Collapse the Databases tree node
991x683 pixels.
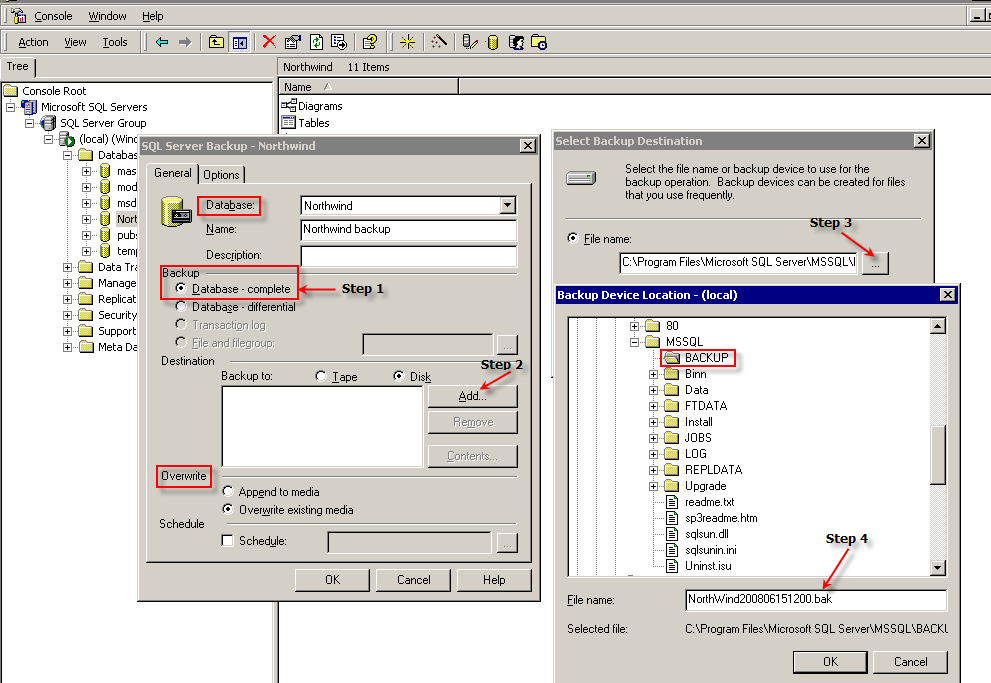click(67, 155)
